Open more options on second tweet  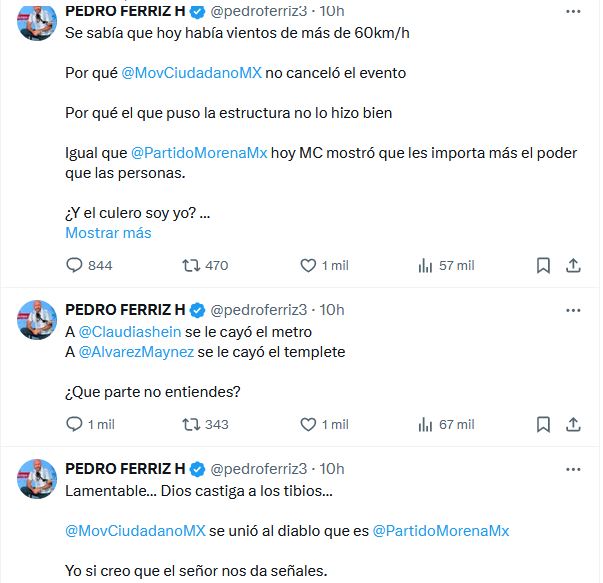[573, 310]
